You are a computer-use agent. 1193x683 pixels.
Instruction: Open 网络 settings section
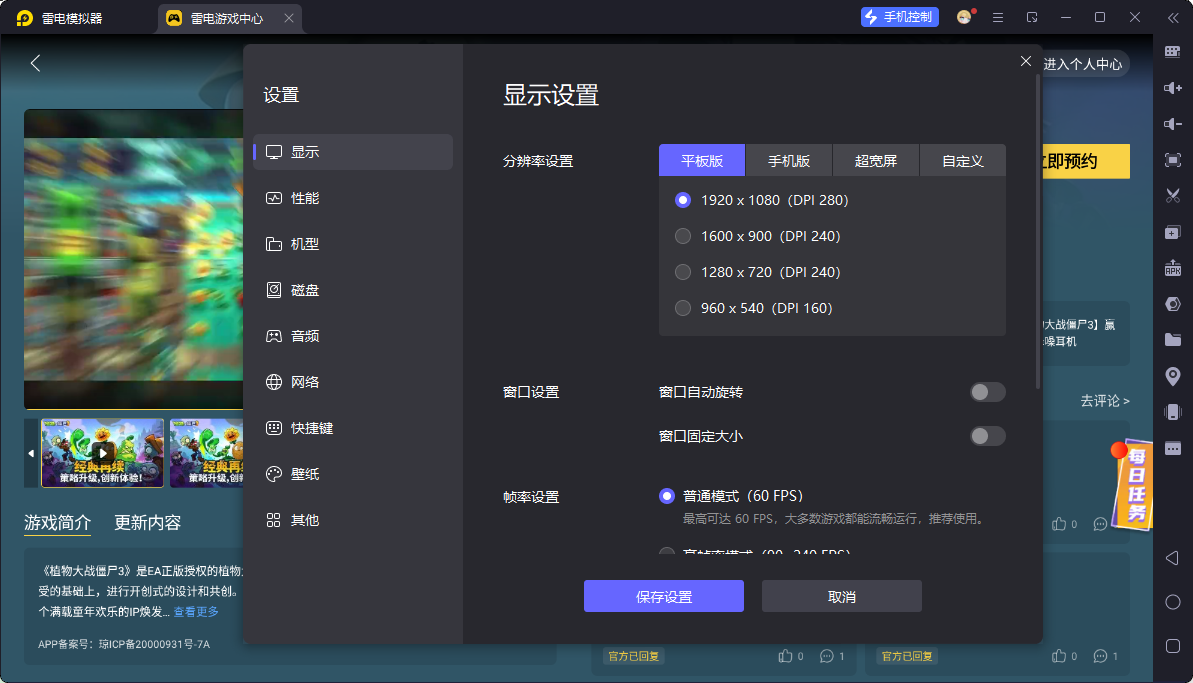[353, 382]
